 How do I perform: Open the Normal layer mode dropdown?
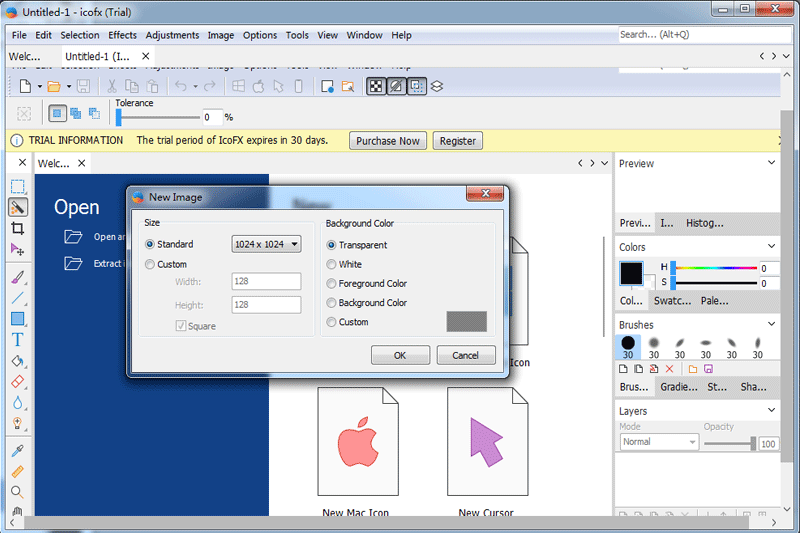[x=659, y=442]
